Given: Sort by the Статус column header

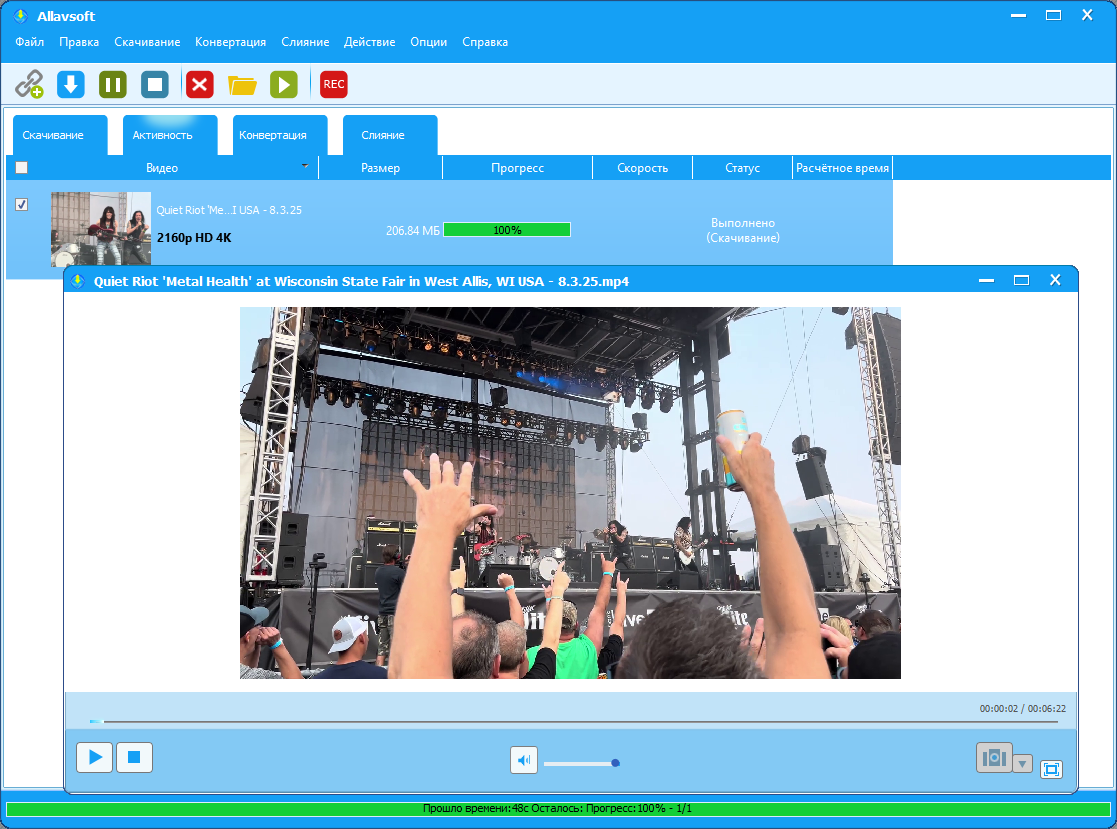Looking at the screenshot, I should coord(742,168).
